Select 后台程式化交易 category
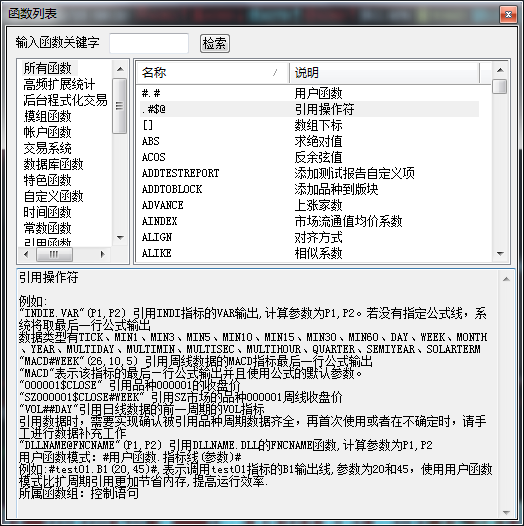 coord(65,100)
